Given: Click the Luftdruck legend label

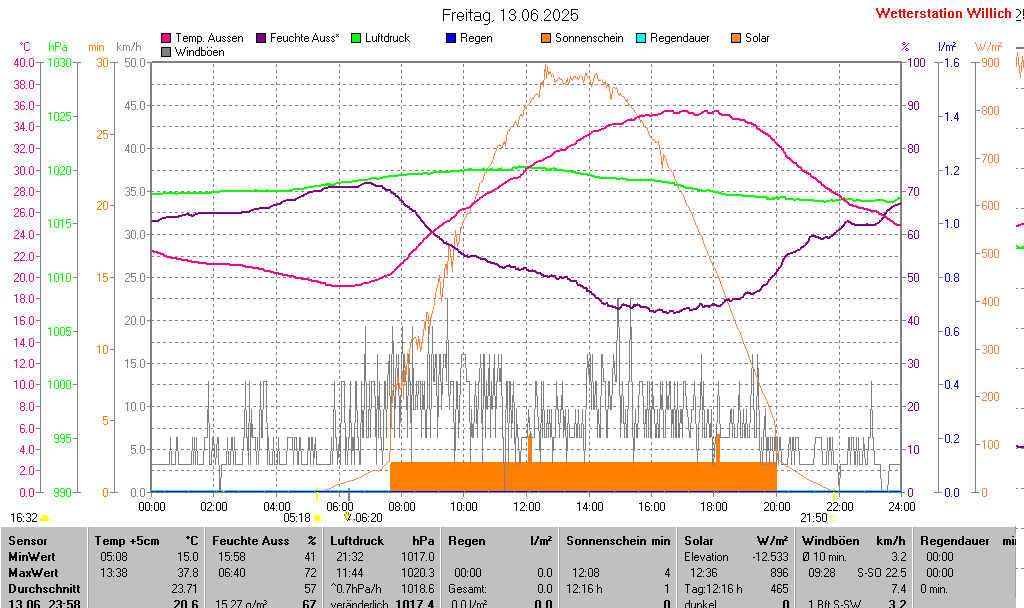Looking at the screenshot, I should pos(387,38).
